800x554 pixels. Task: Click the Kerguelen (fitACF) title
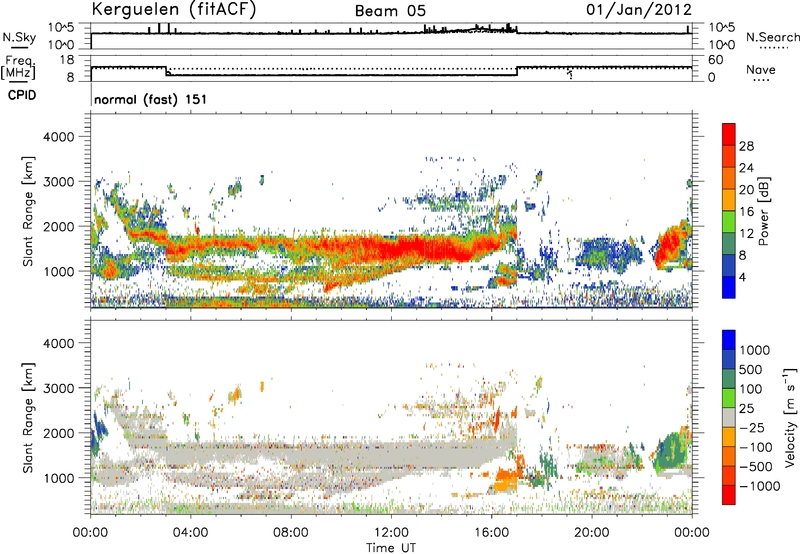click(173, 9)
